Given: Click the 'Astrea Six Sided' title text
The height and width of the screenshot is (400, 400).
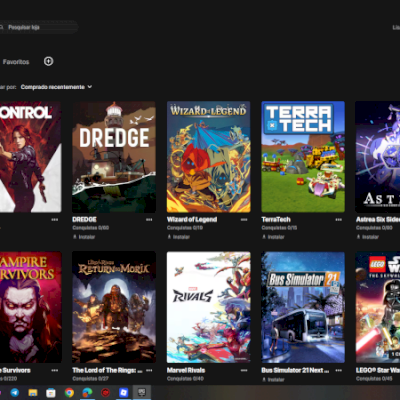Looking at the screenshot, I should click(x=378, y=219).
